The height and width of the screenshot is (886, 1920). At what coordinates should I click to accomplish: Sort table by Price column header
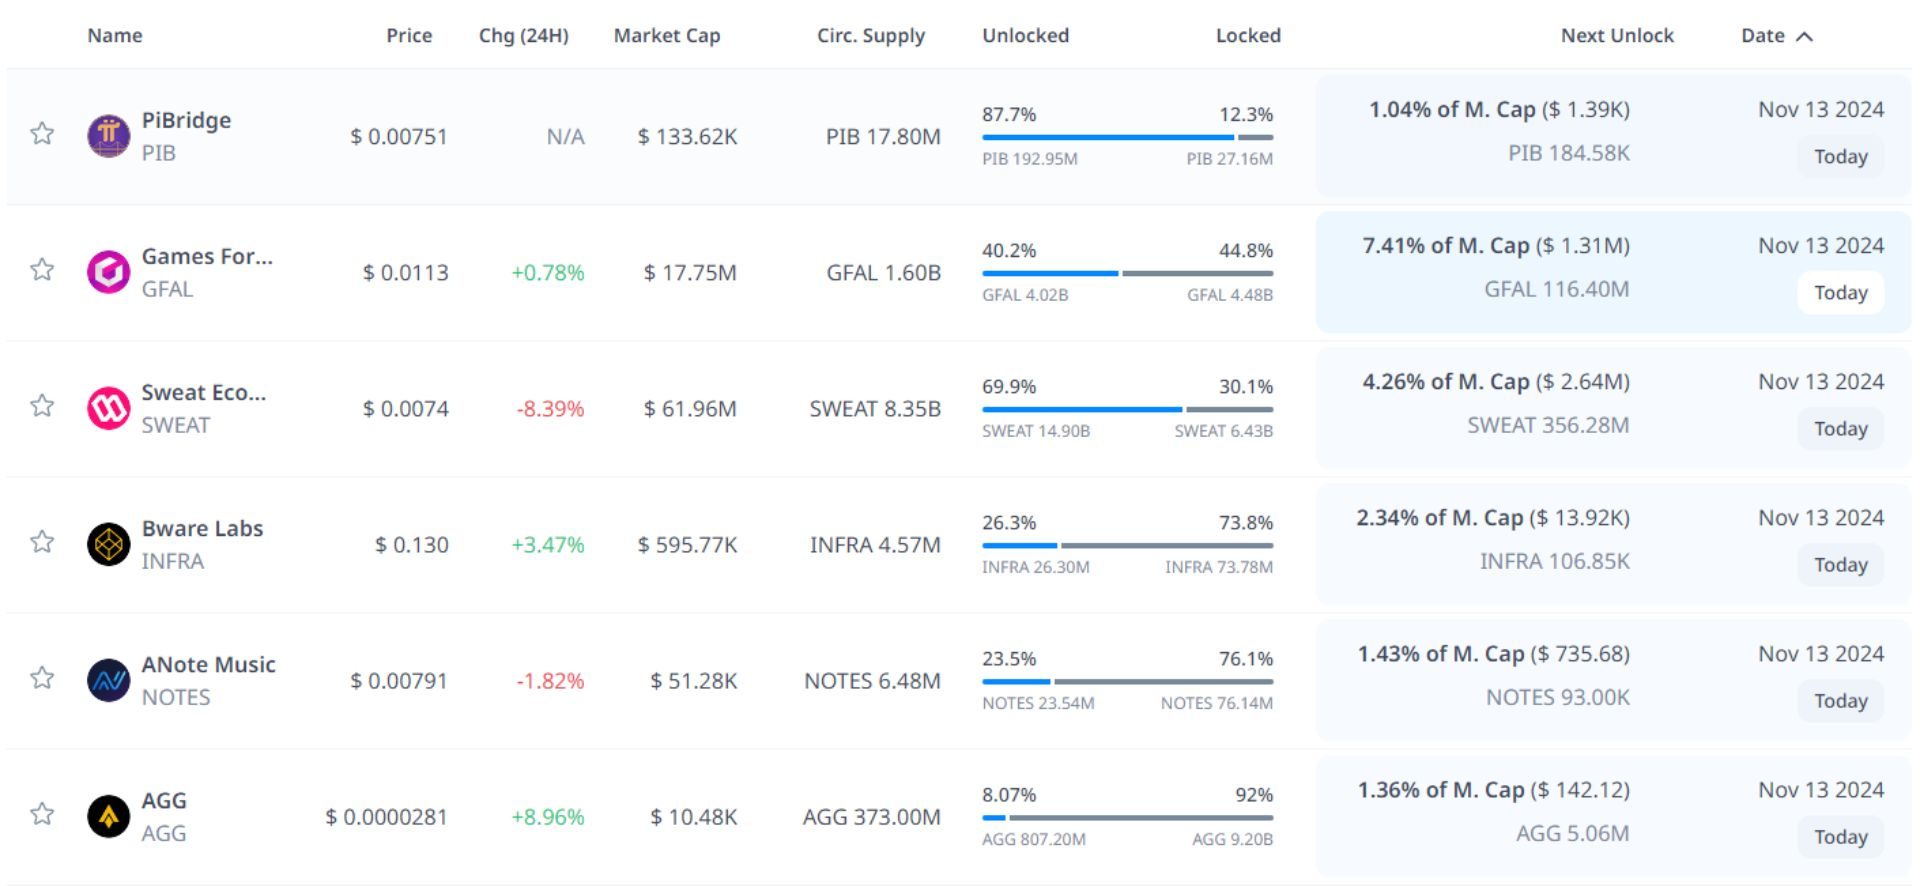point(409,36)
